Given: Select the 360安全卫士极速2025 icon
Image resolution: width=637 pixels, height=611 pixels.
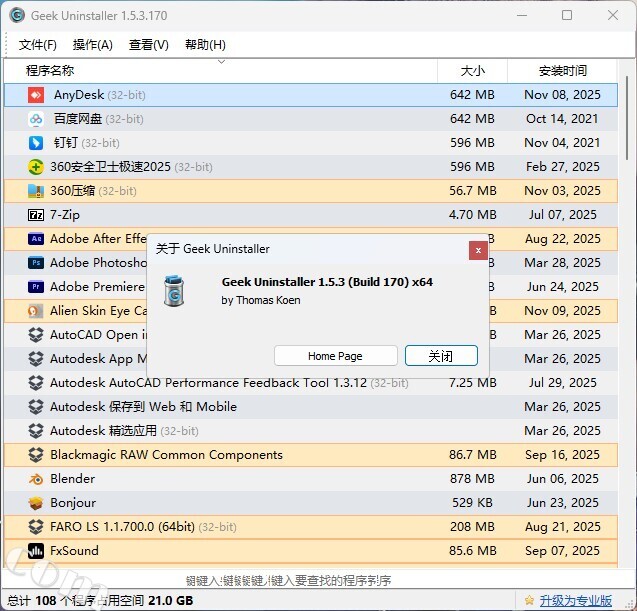Looking at the screenshot, I should coord(36,167).
